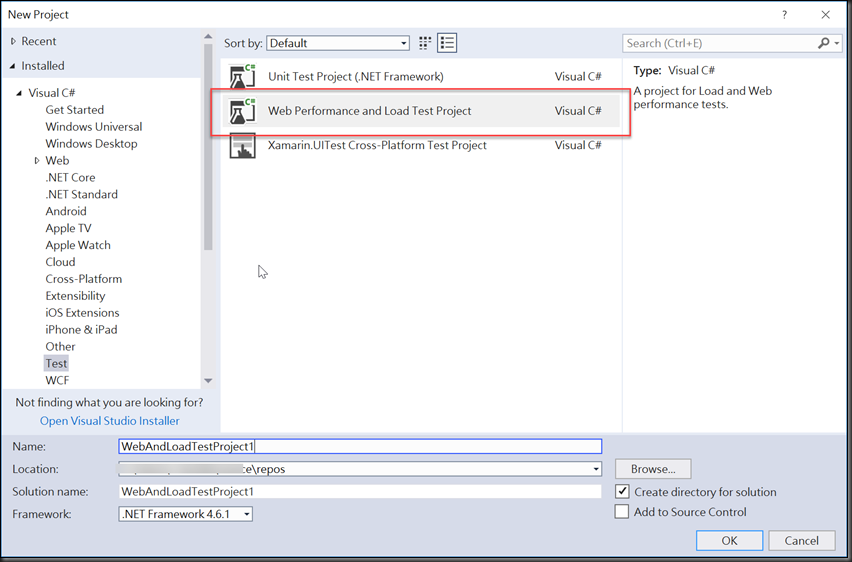
Task: Enable Add to Source Control checkbox
Action: pyautogui.click(x=622, y=511)
